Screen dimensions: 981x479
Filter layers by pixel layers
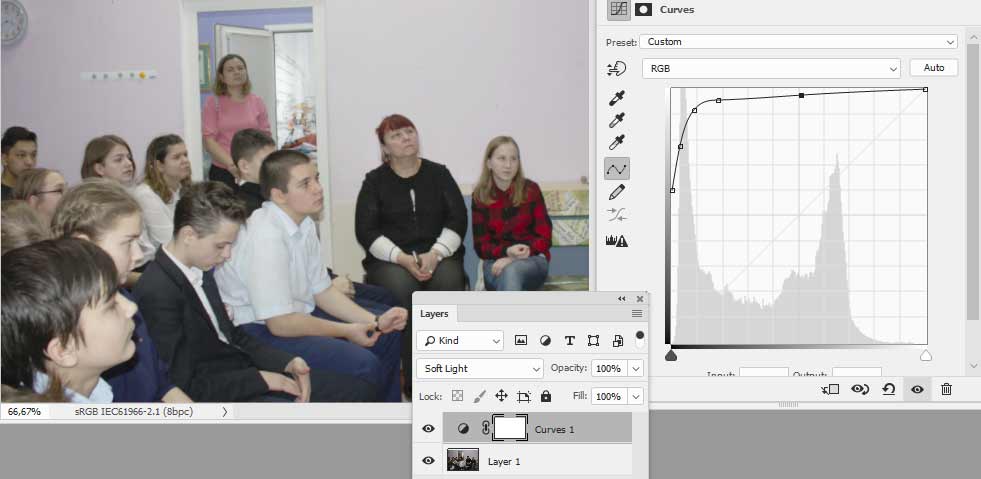521,340
